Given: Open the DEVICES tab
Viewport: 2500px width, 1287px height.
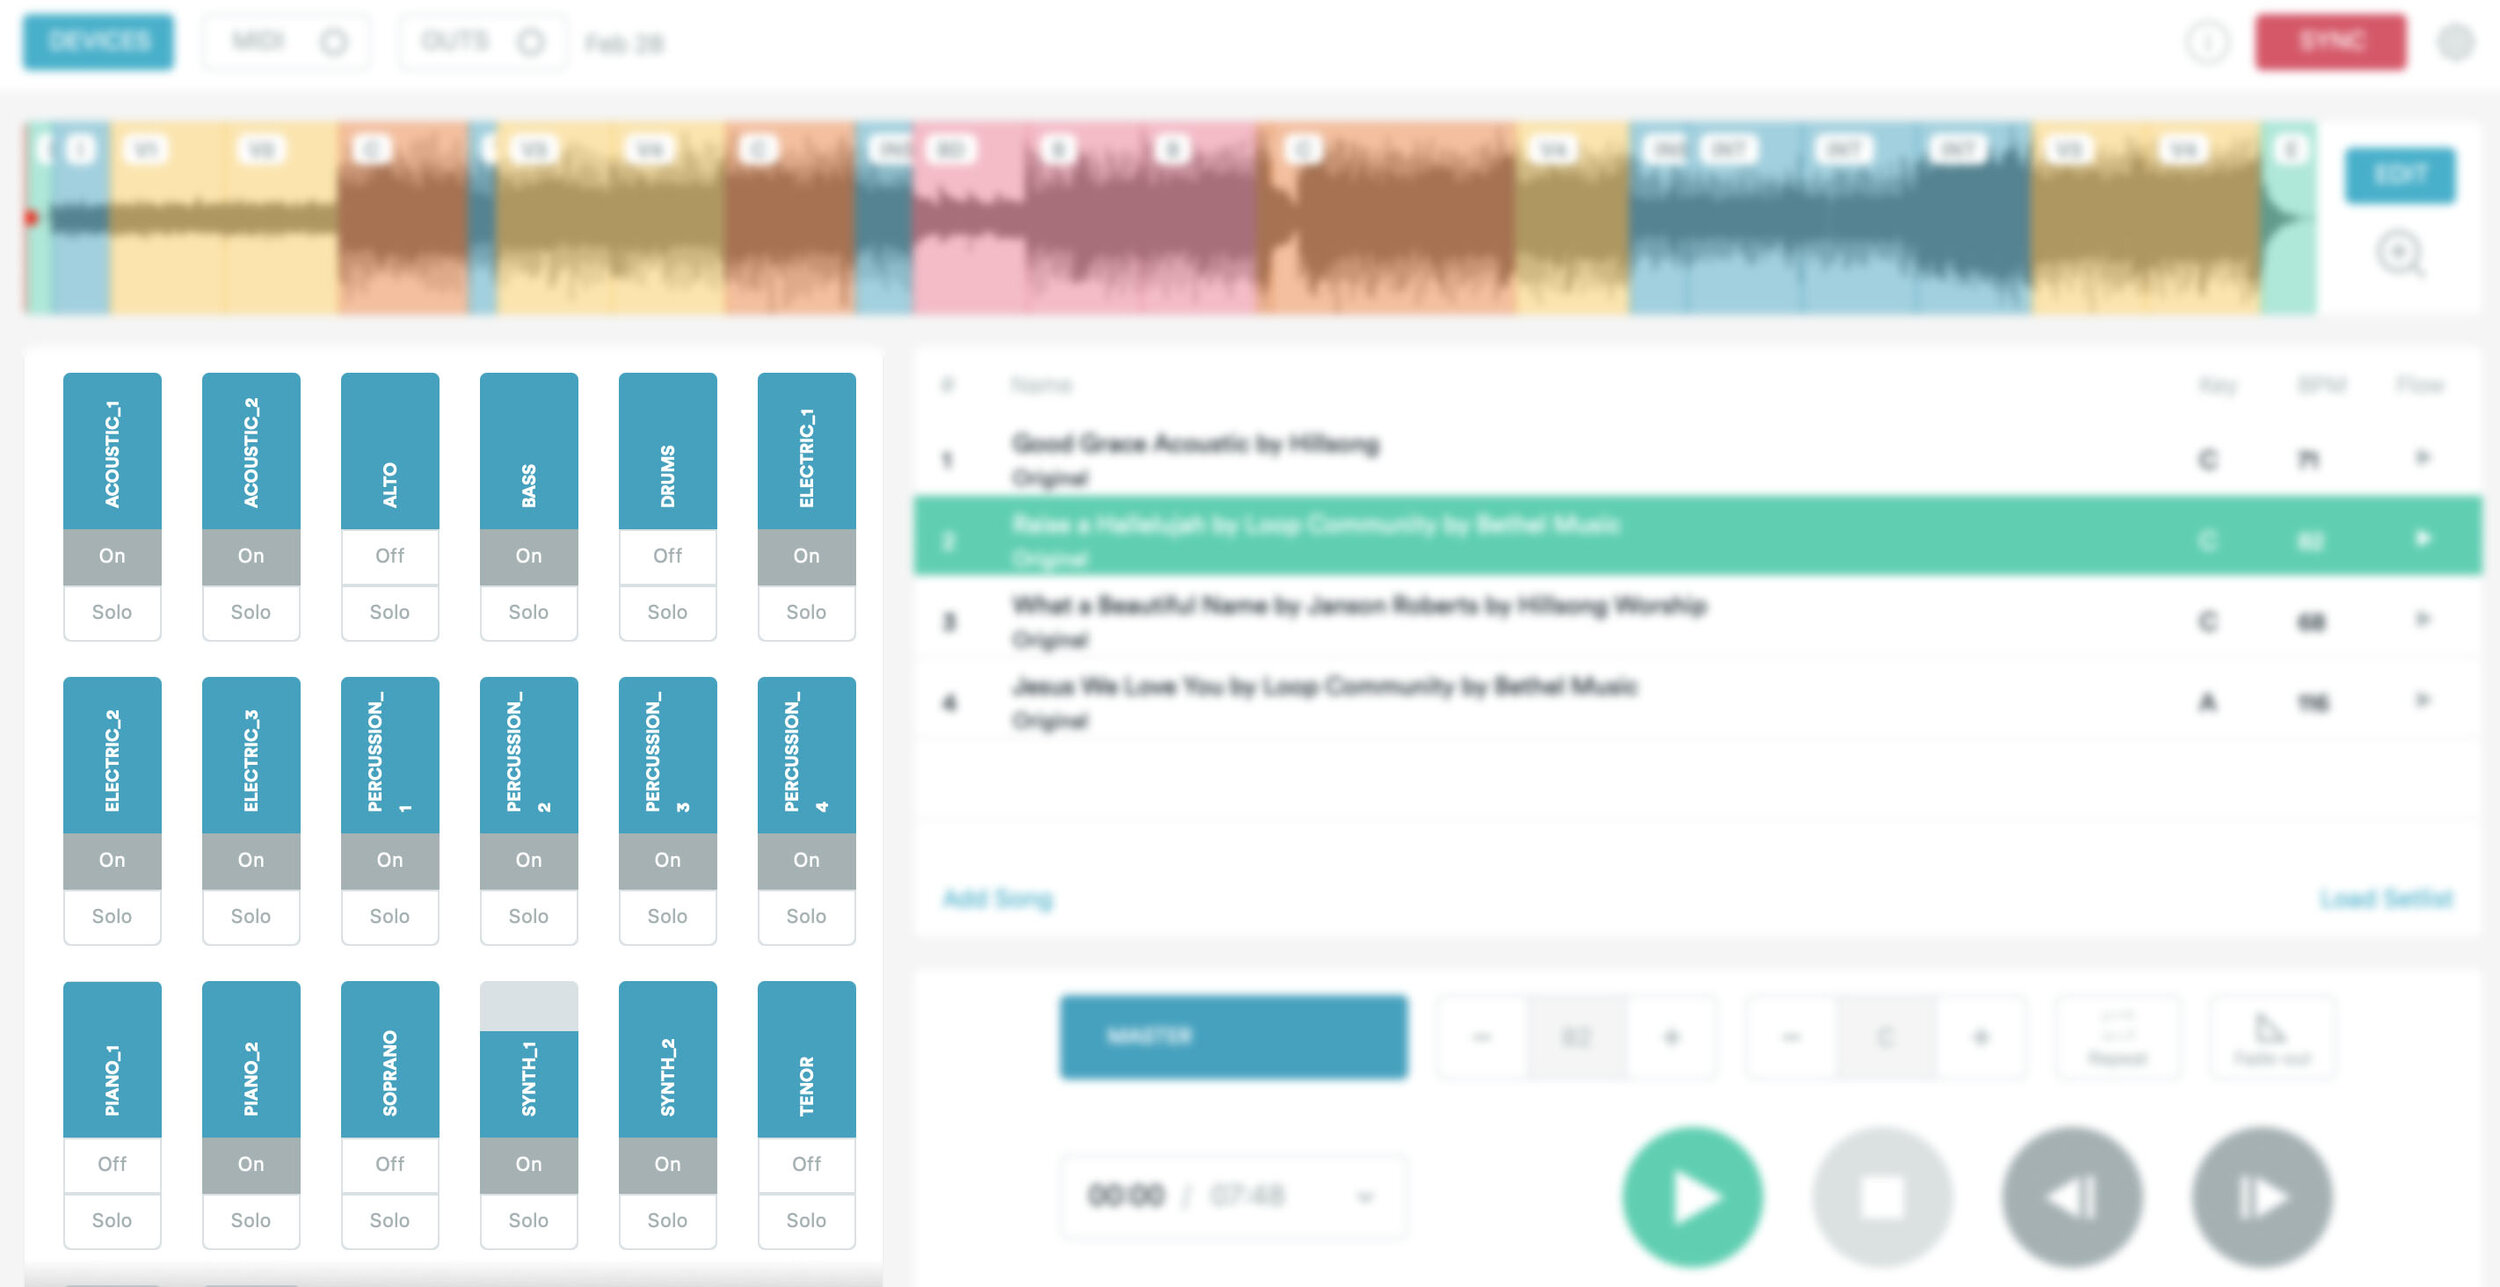Looking at the screenshot, I should (98, 42).
